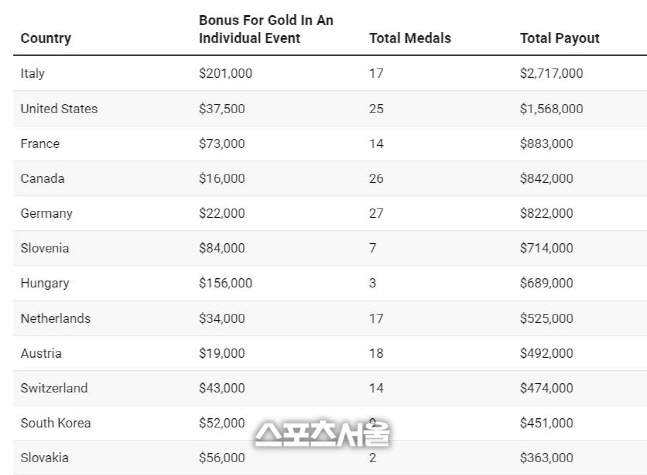Select Germany's $822,000 total payout

[x=547, y=213]
